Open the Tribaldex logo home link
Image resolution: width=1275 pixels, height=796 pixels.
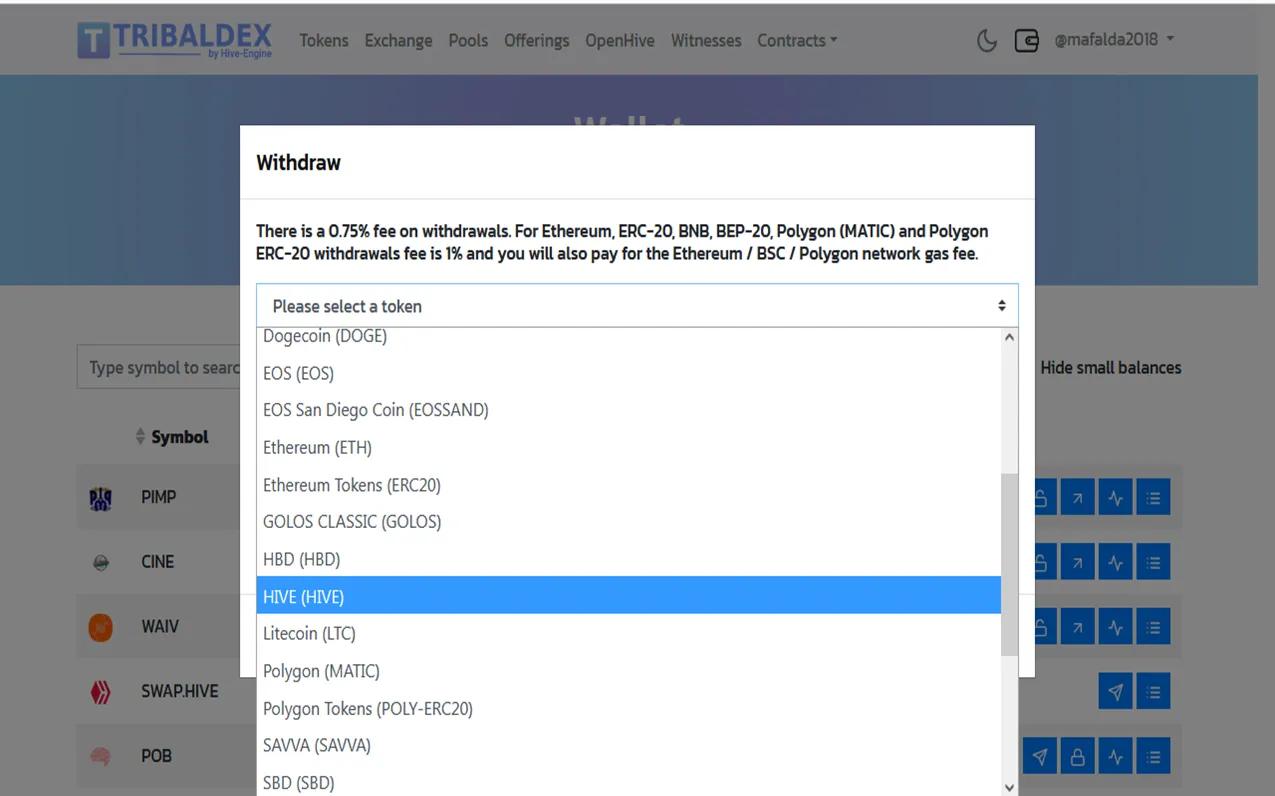(x=174, y=40)
